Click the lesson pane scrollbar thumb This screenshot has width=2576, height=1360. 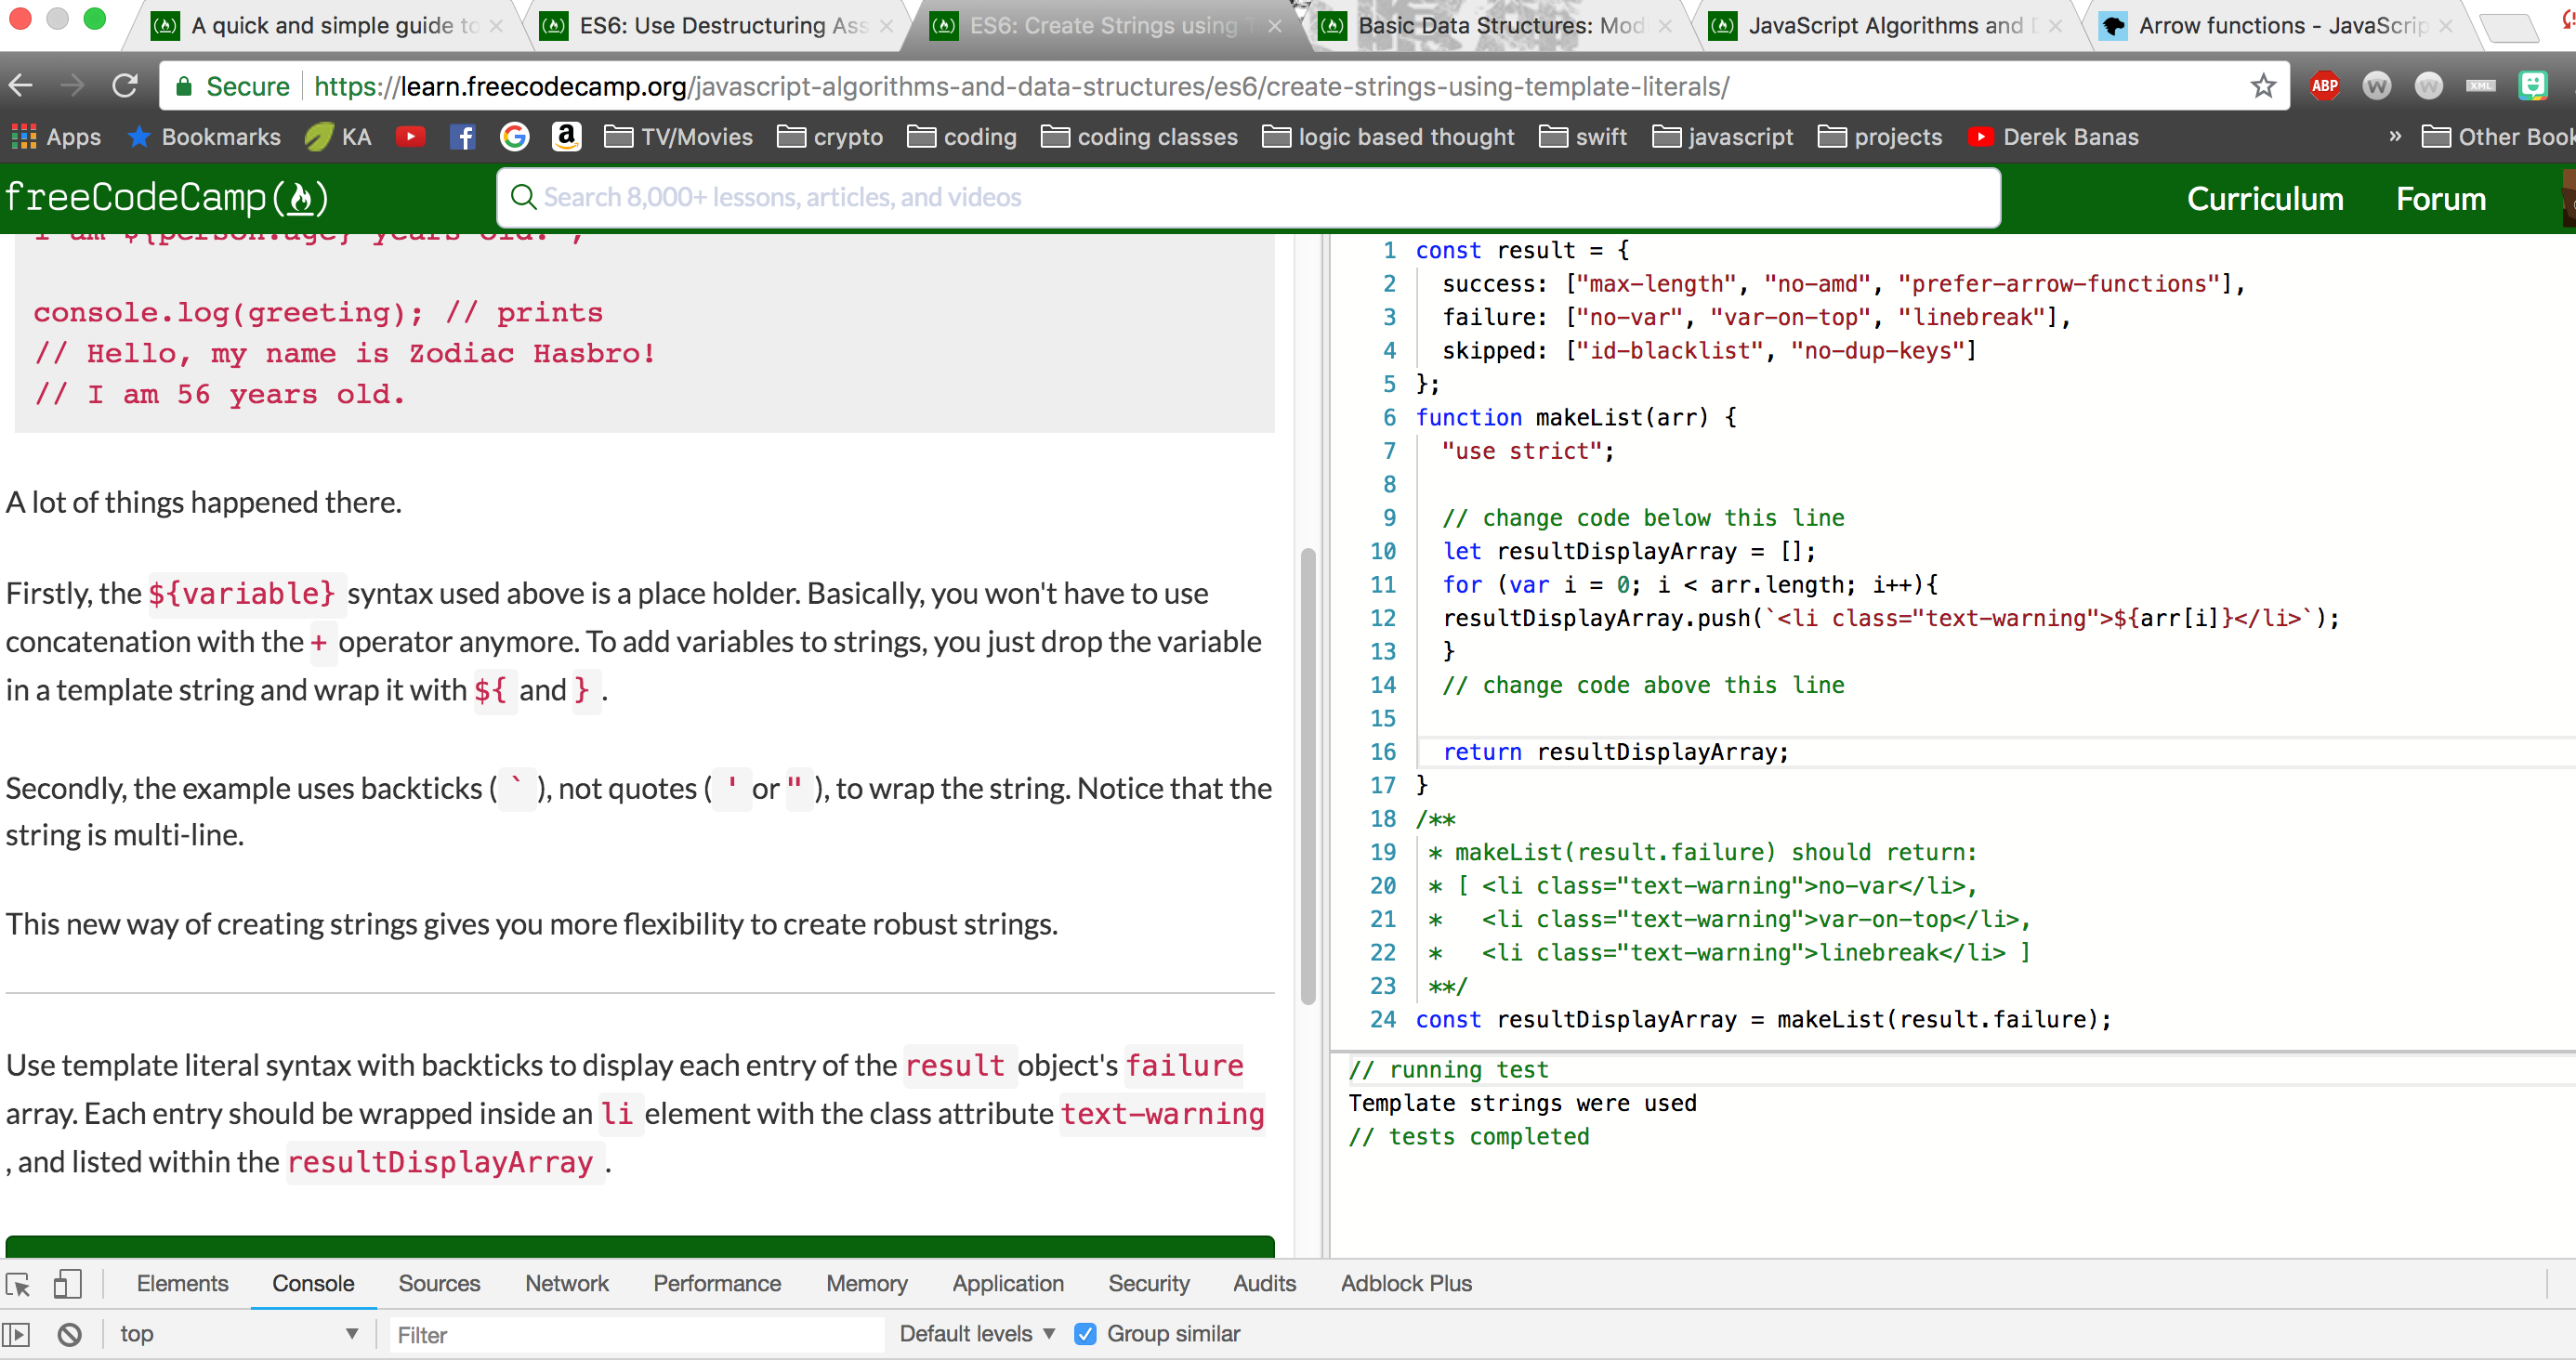[1307, 775]
